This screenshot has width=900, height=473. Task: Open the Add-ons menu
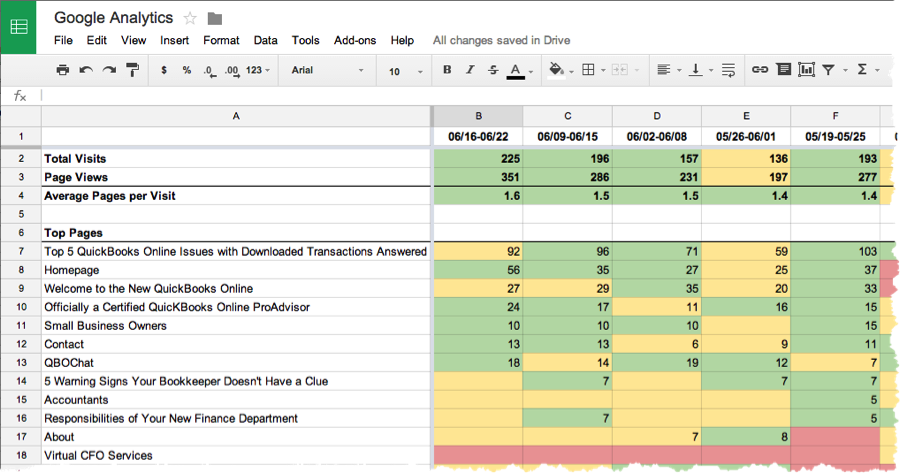[x=355, y=40]
